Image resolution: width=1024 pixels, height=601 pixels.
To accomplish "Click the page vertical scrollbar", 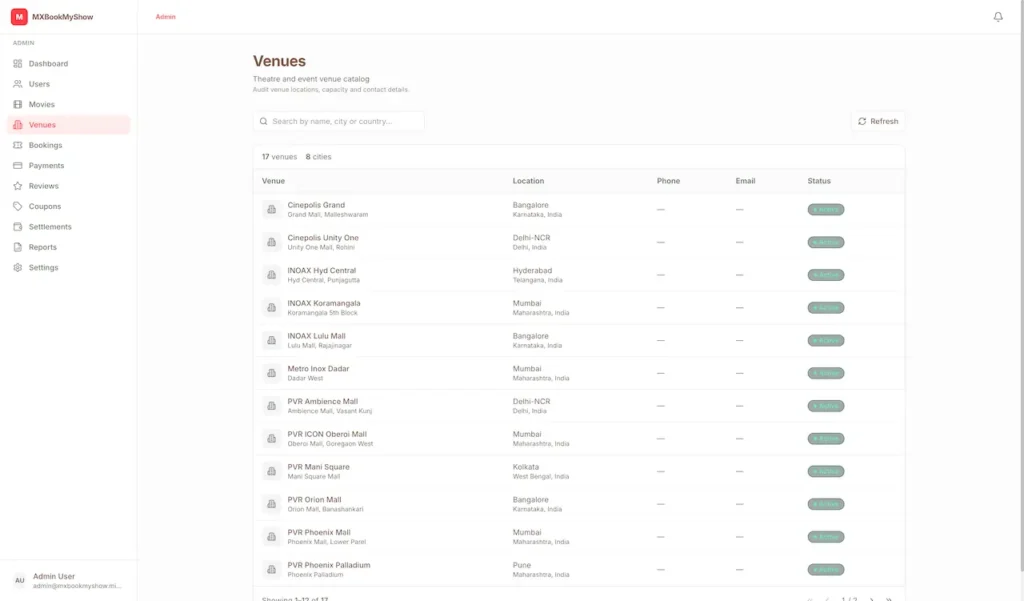I will point(1021,287).
